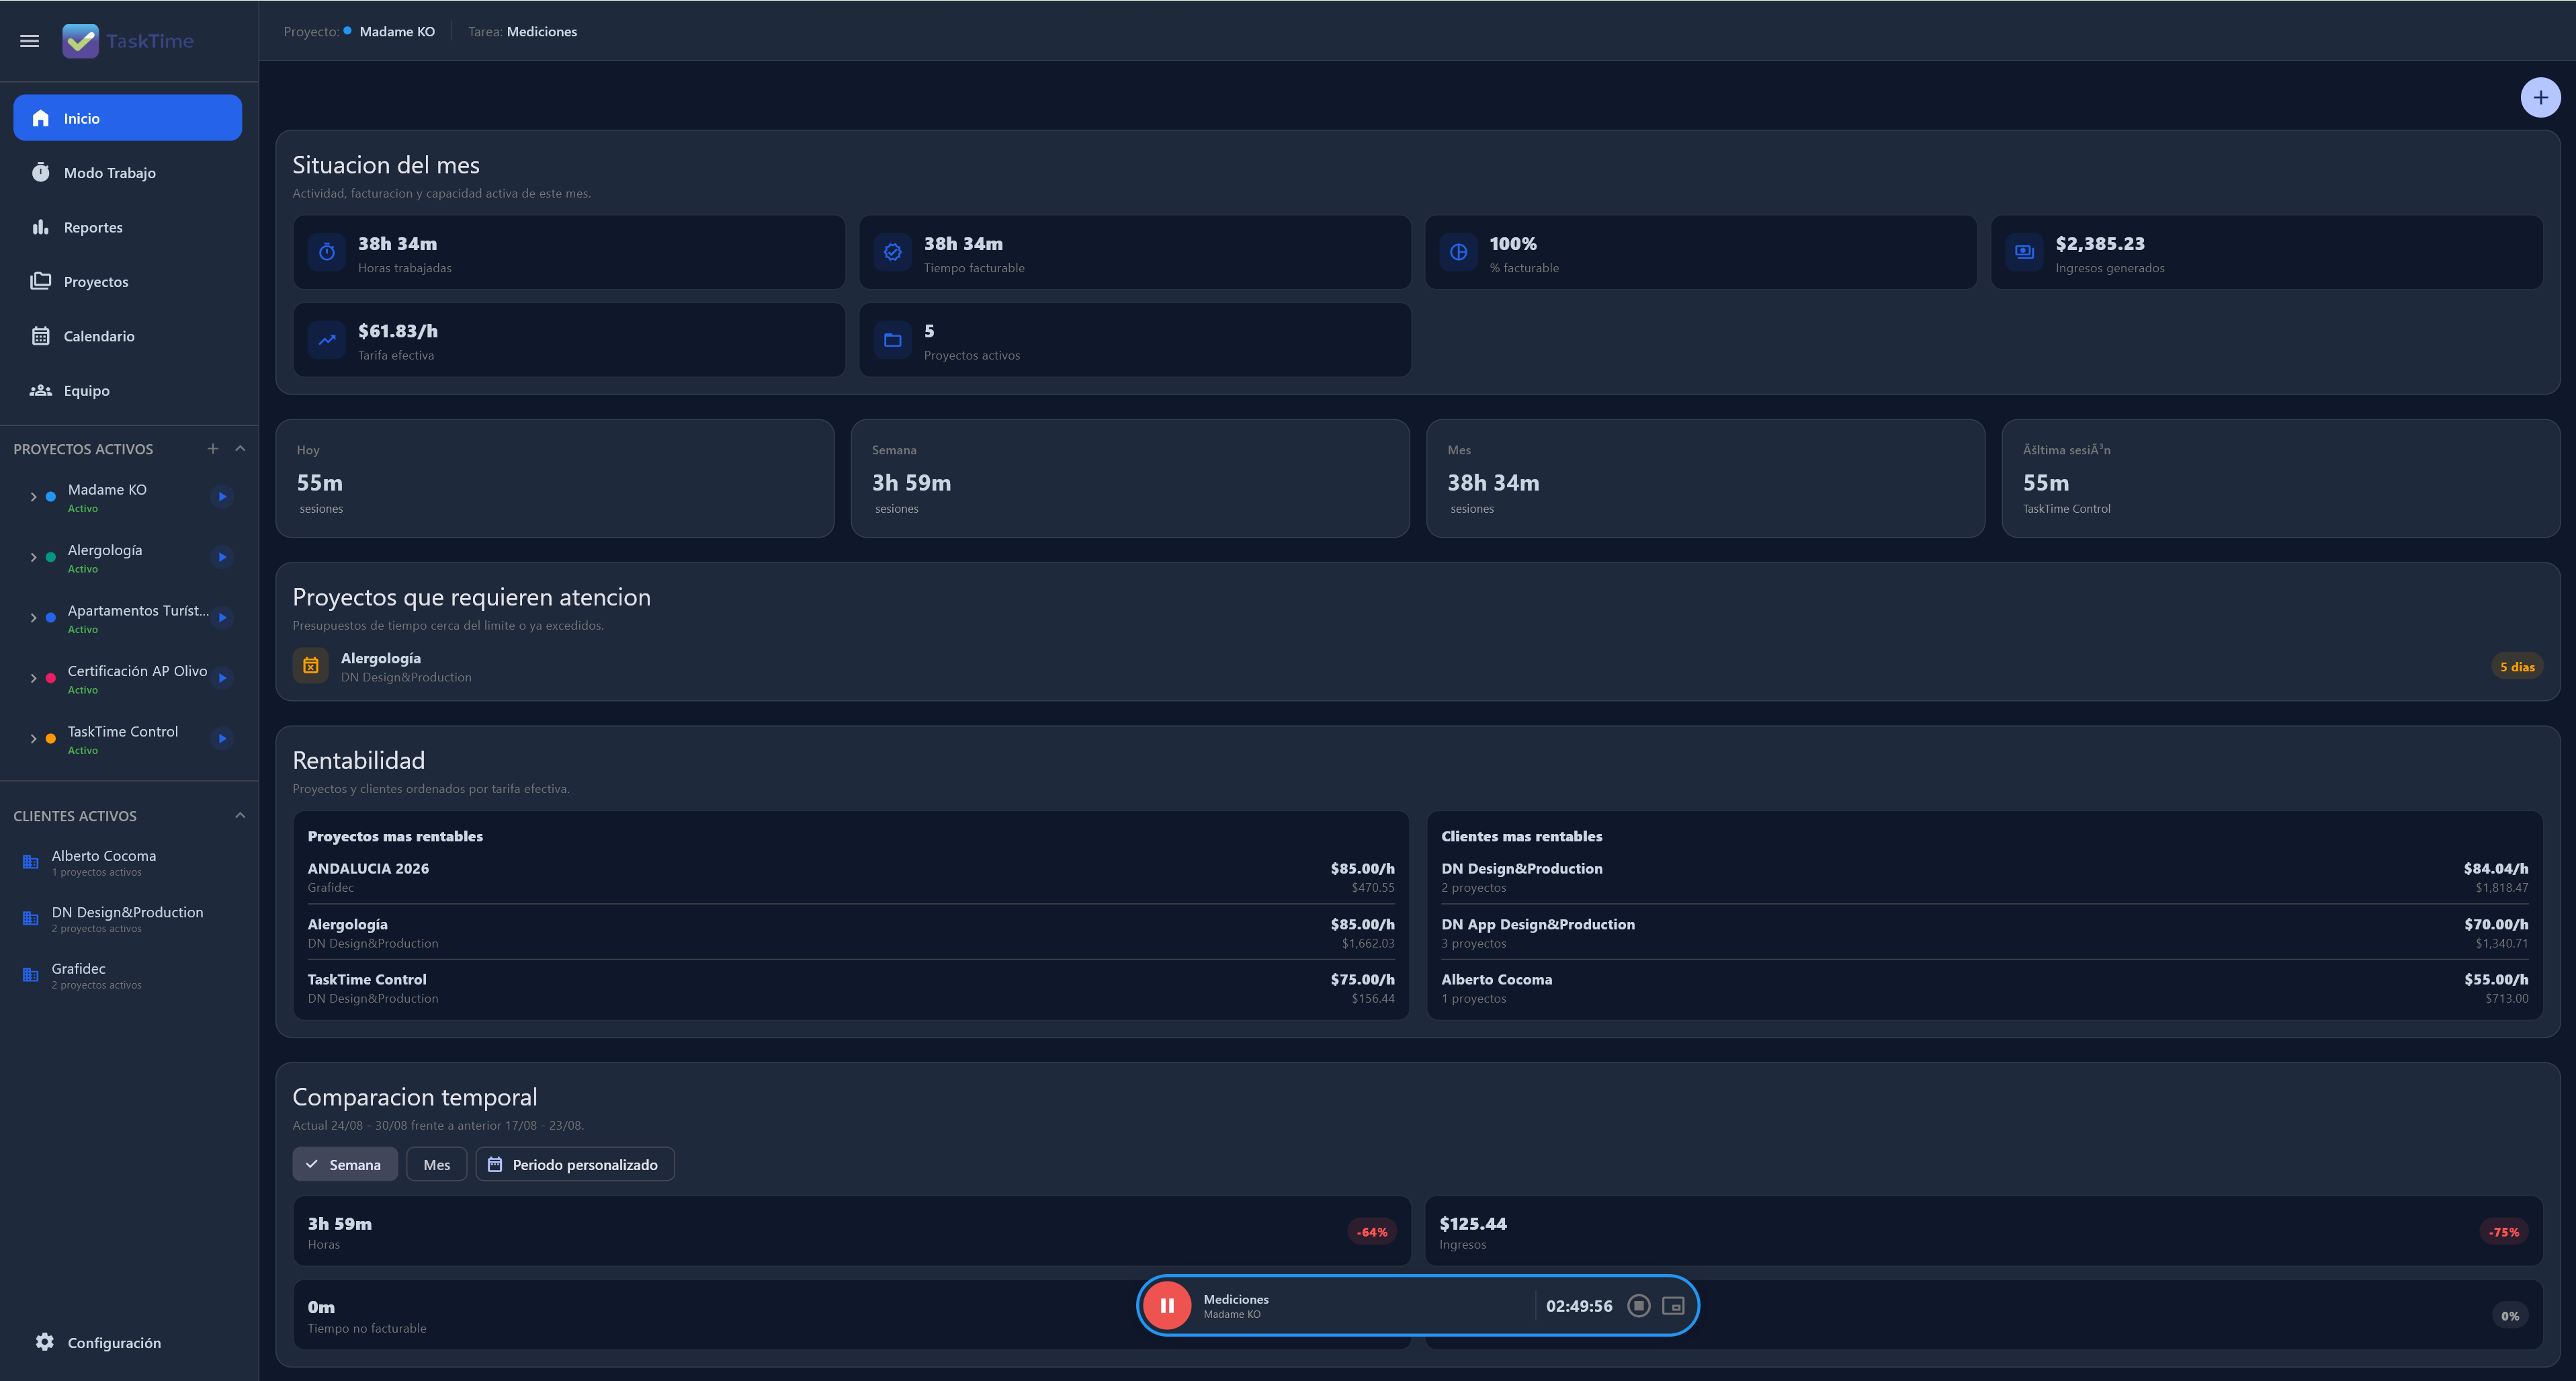Start timer for Alergología project
Screen dimensions: 2576x1381
[222, 557]
